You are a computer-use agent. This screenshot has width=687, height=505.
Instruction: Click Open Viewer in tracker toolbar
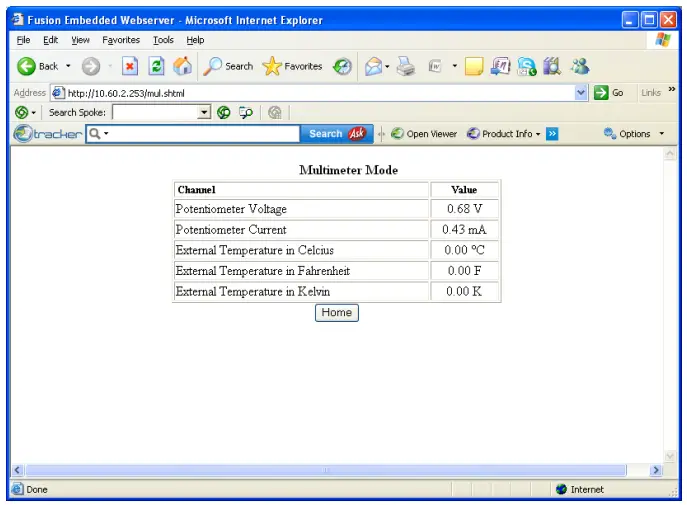[x=424, y=134]
